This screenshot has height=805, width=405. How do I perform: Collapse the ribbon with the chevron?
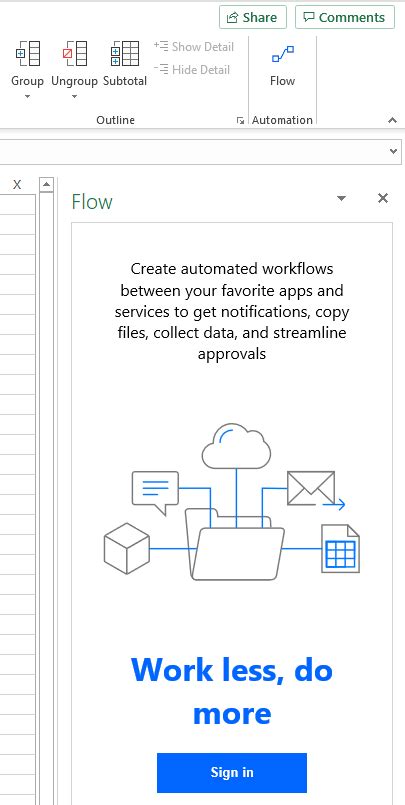[x=392, y=120]
